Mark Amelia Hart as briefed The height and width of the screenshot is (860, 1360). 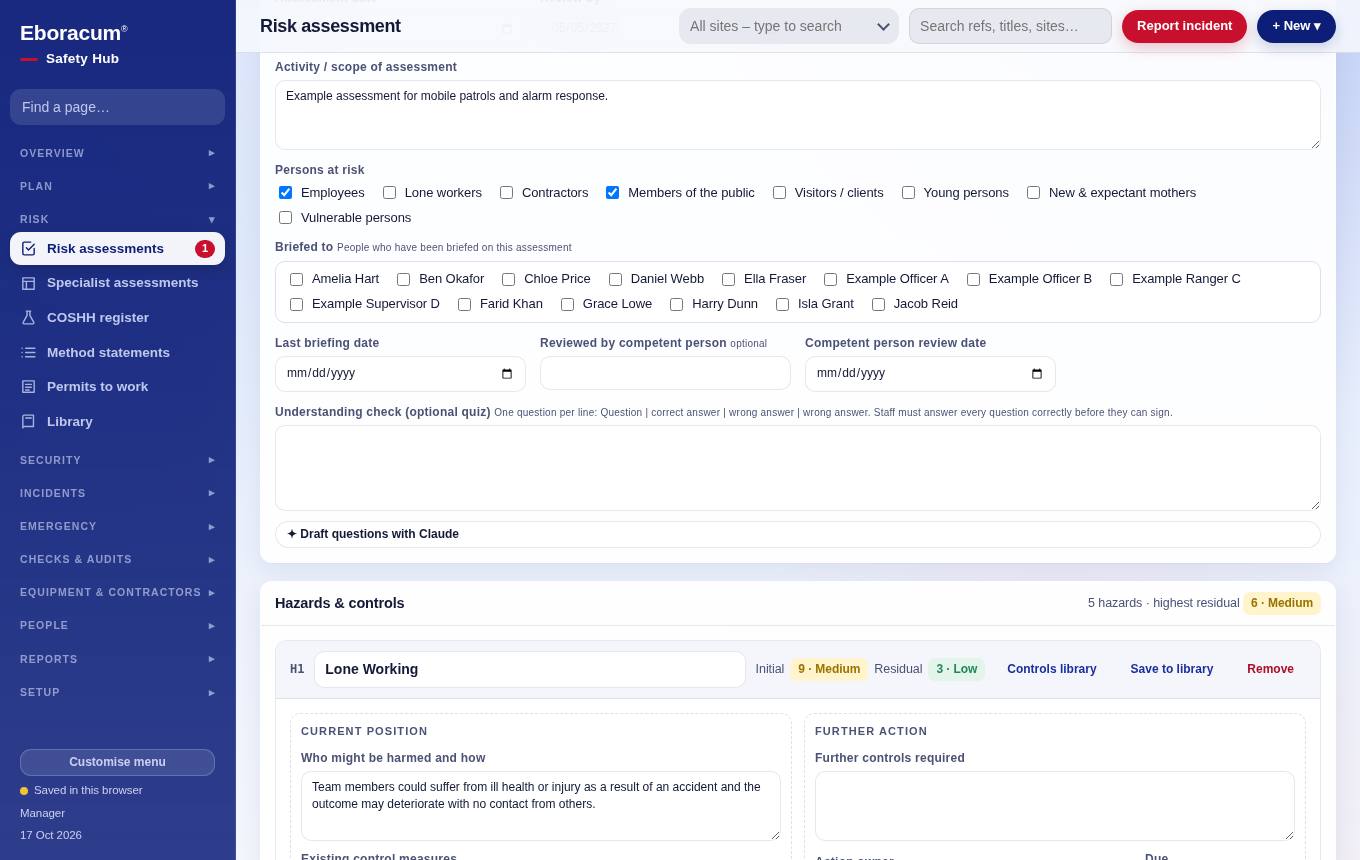pos(296,280)
